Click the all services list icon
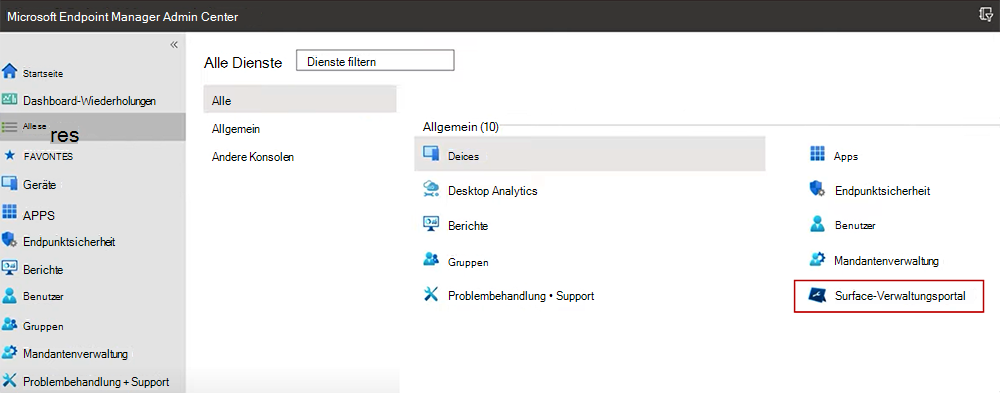1000x393 pixels. tap(9, 126)
